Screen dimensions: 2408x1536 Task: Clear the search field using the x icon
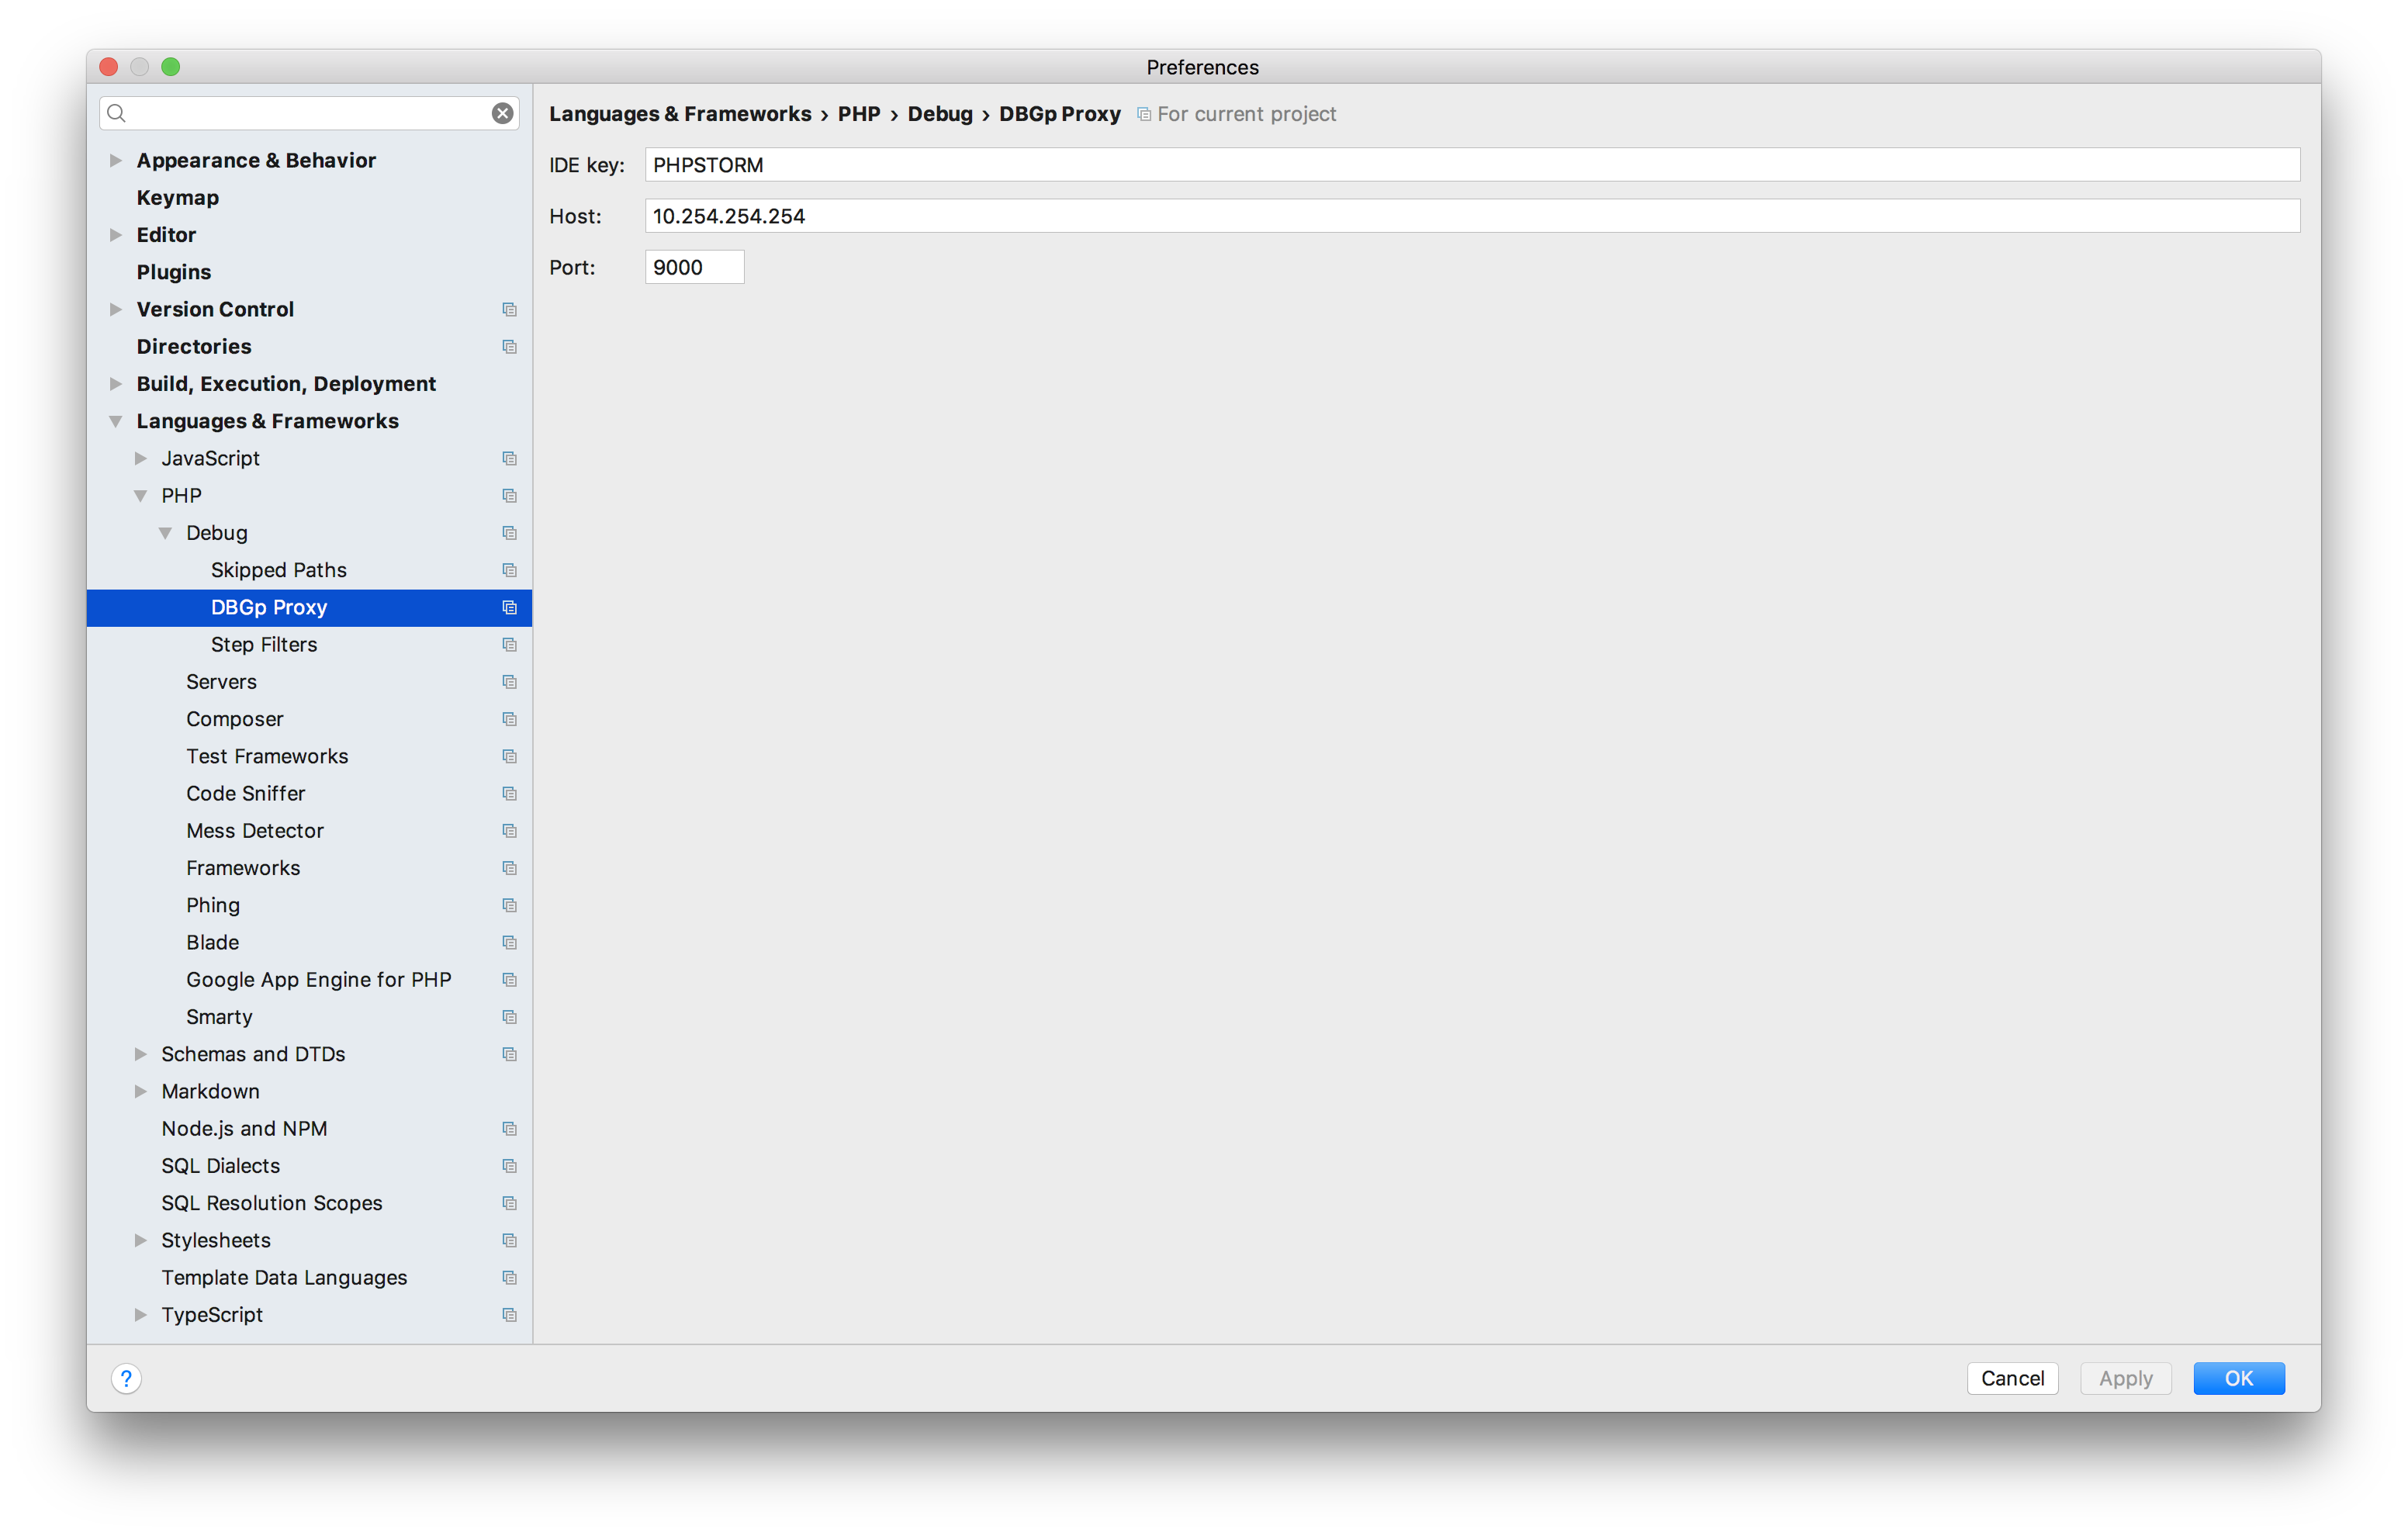point(502,113)
